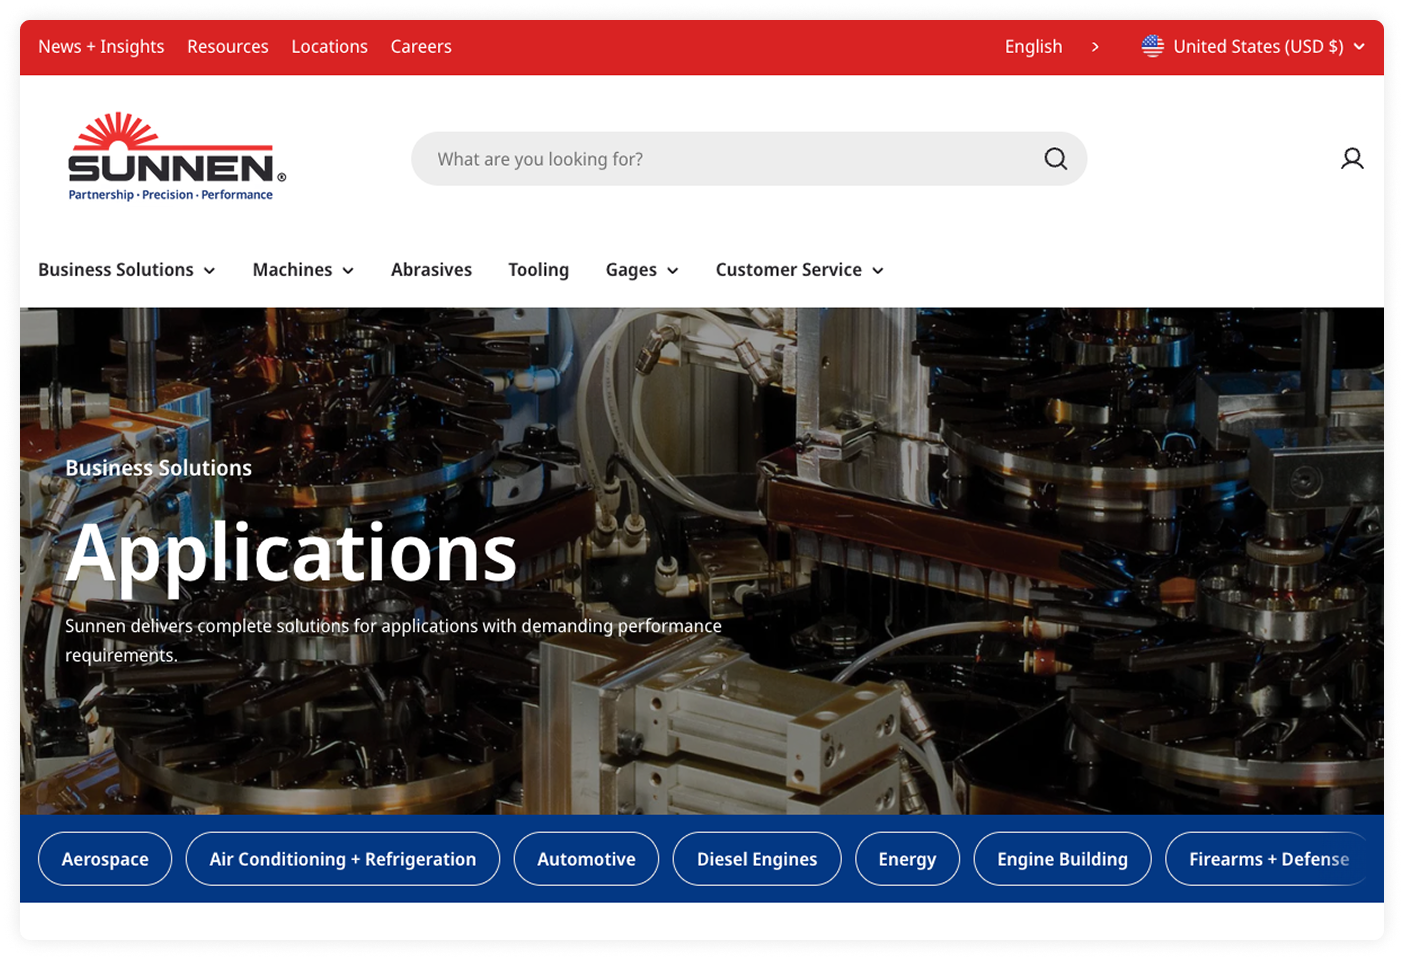Click the Sunnen logo
1404x960 pixels.
tap(177, 157)
